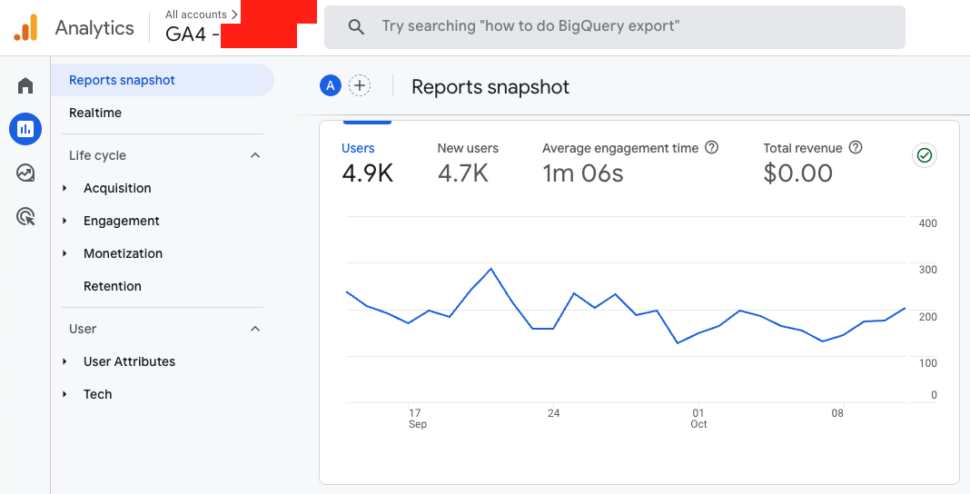Open the Realtime report

(95, 113)
